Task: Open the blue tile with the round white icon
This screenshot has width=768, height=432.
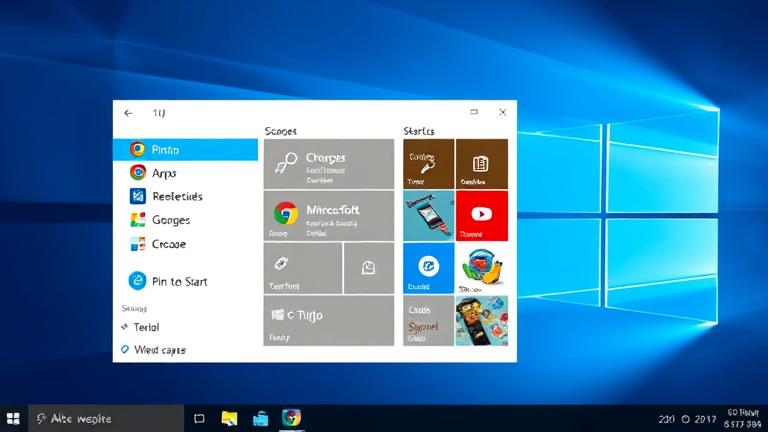Action: point(429,268)
